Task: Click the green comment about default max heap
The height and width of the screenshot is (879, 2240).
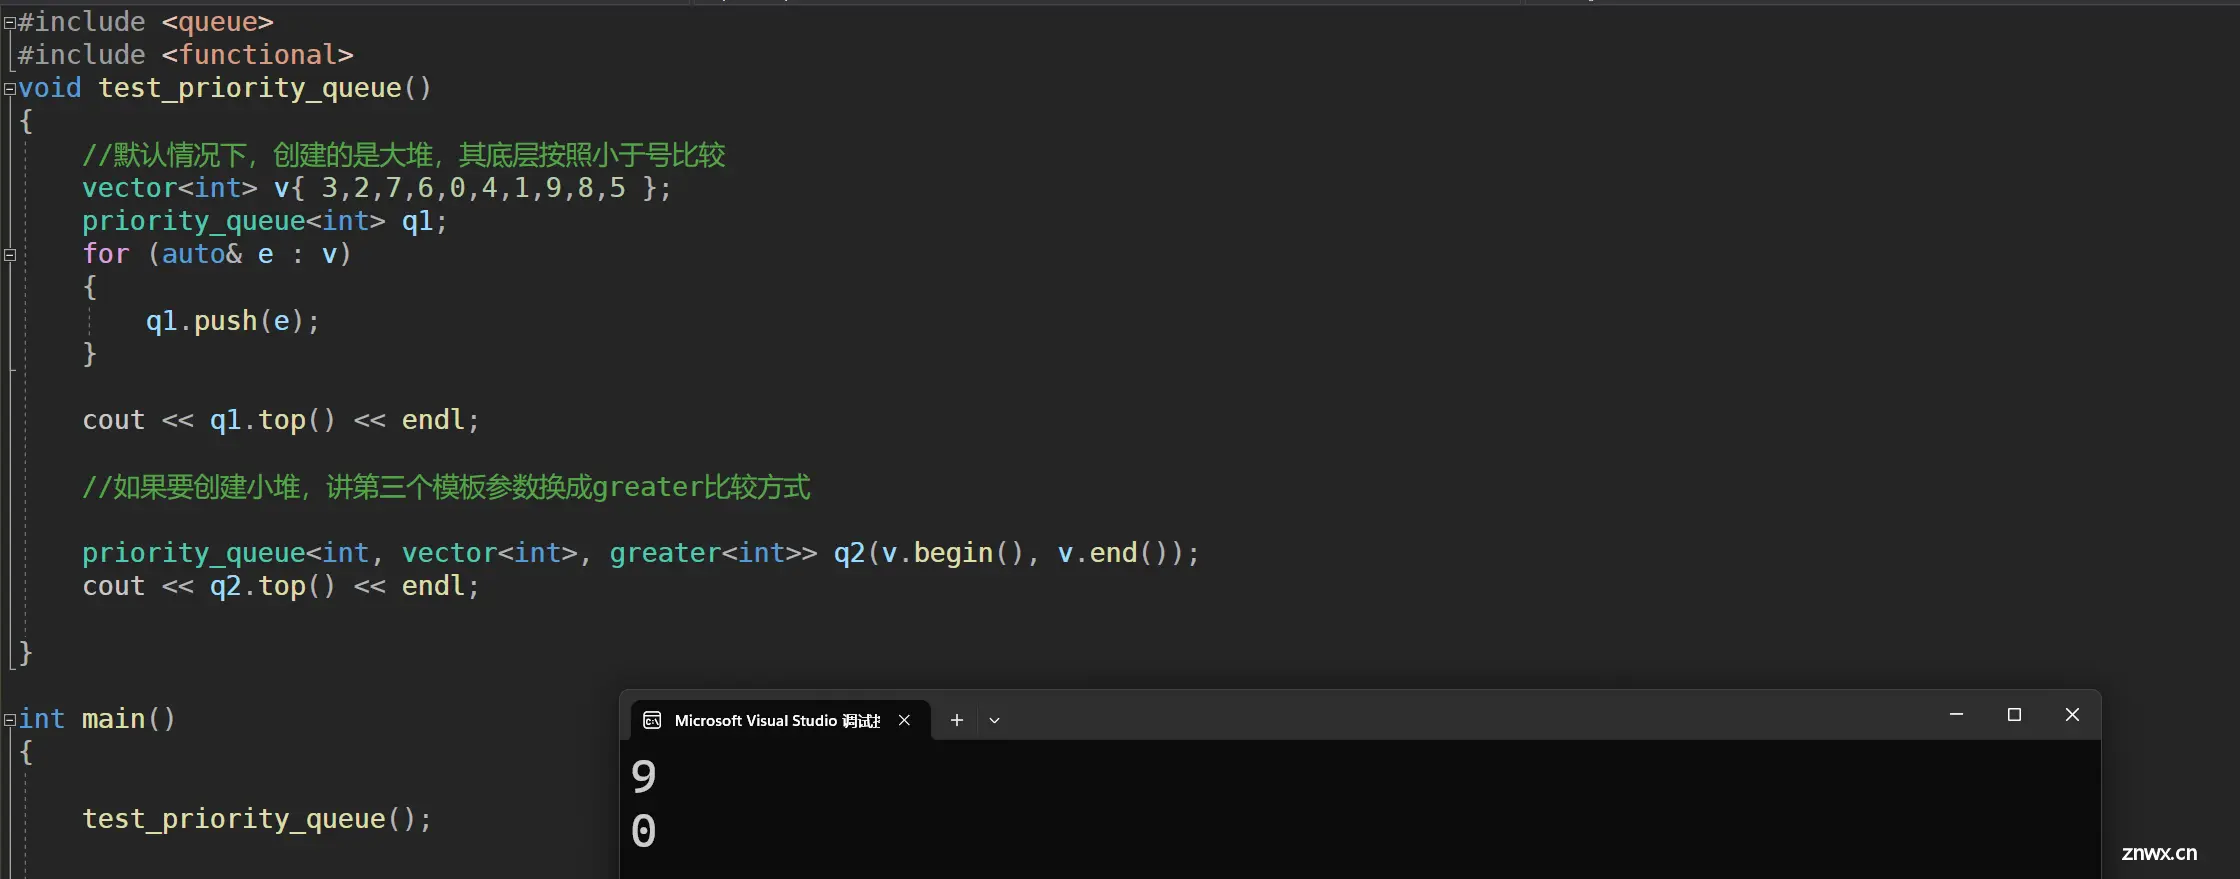Action: pos(403,155)
